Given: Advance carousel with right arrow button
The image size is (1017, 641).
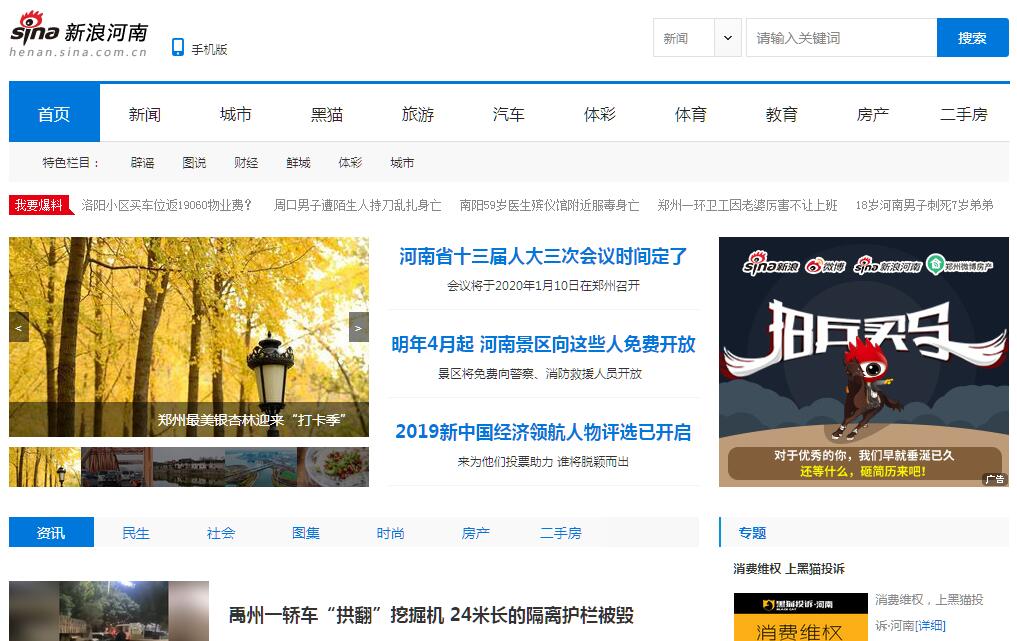Looking at the screenshot, I should pyautogui.click(x=358, y=327).
